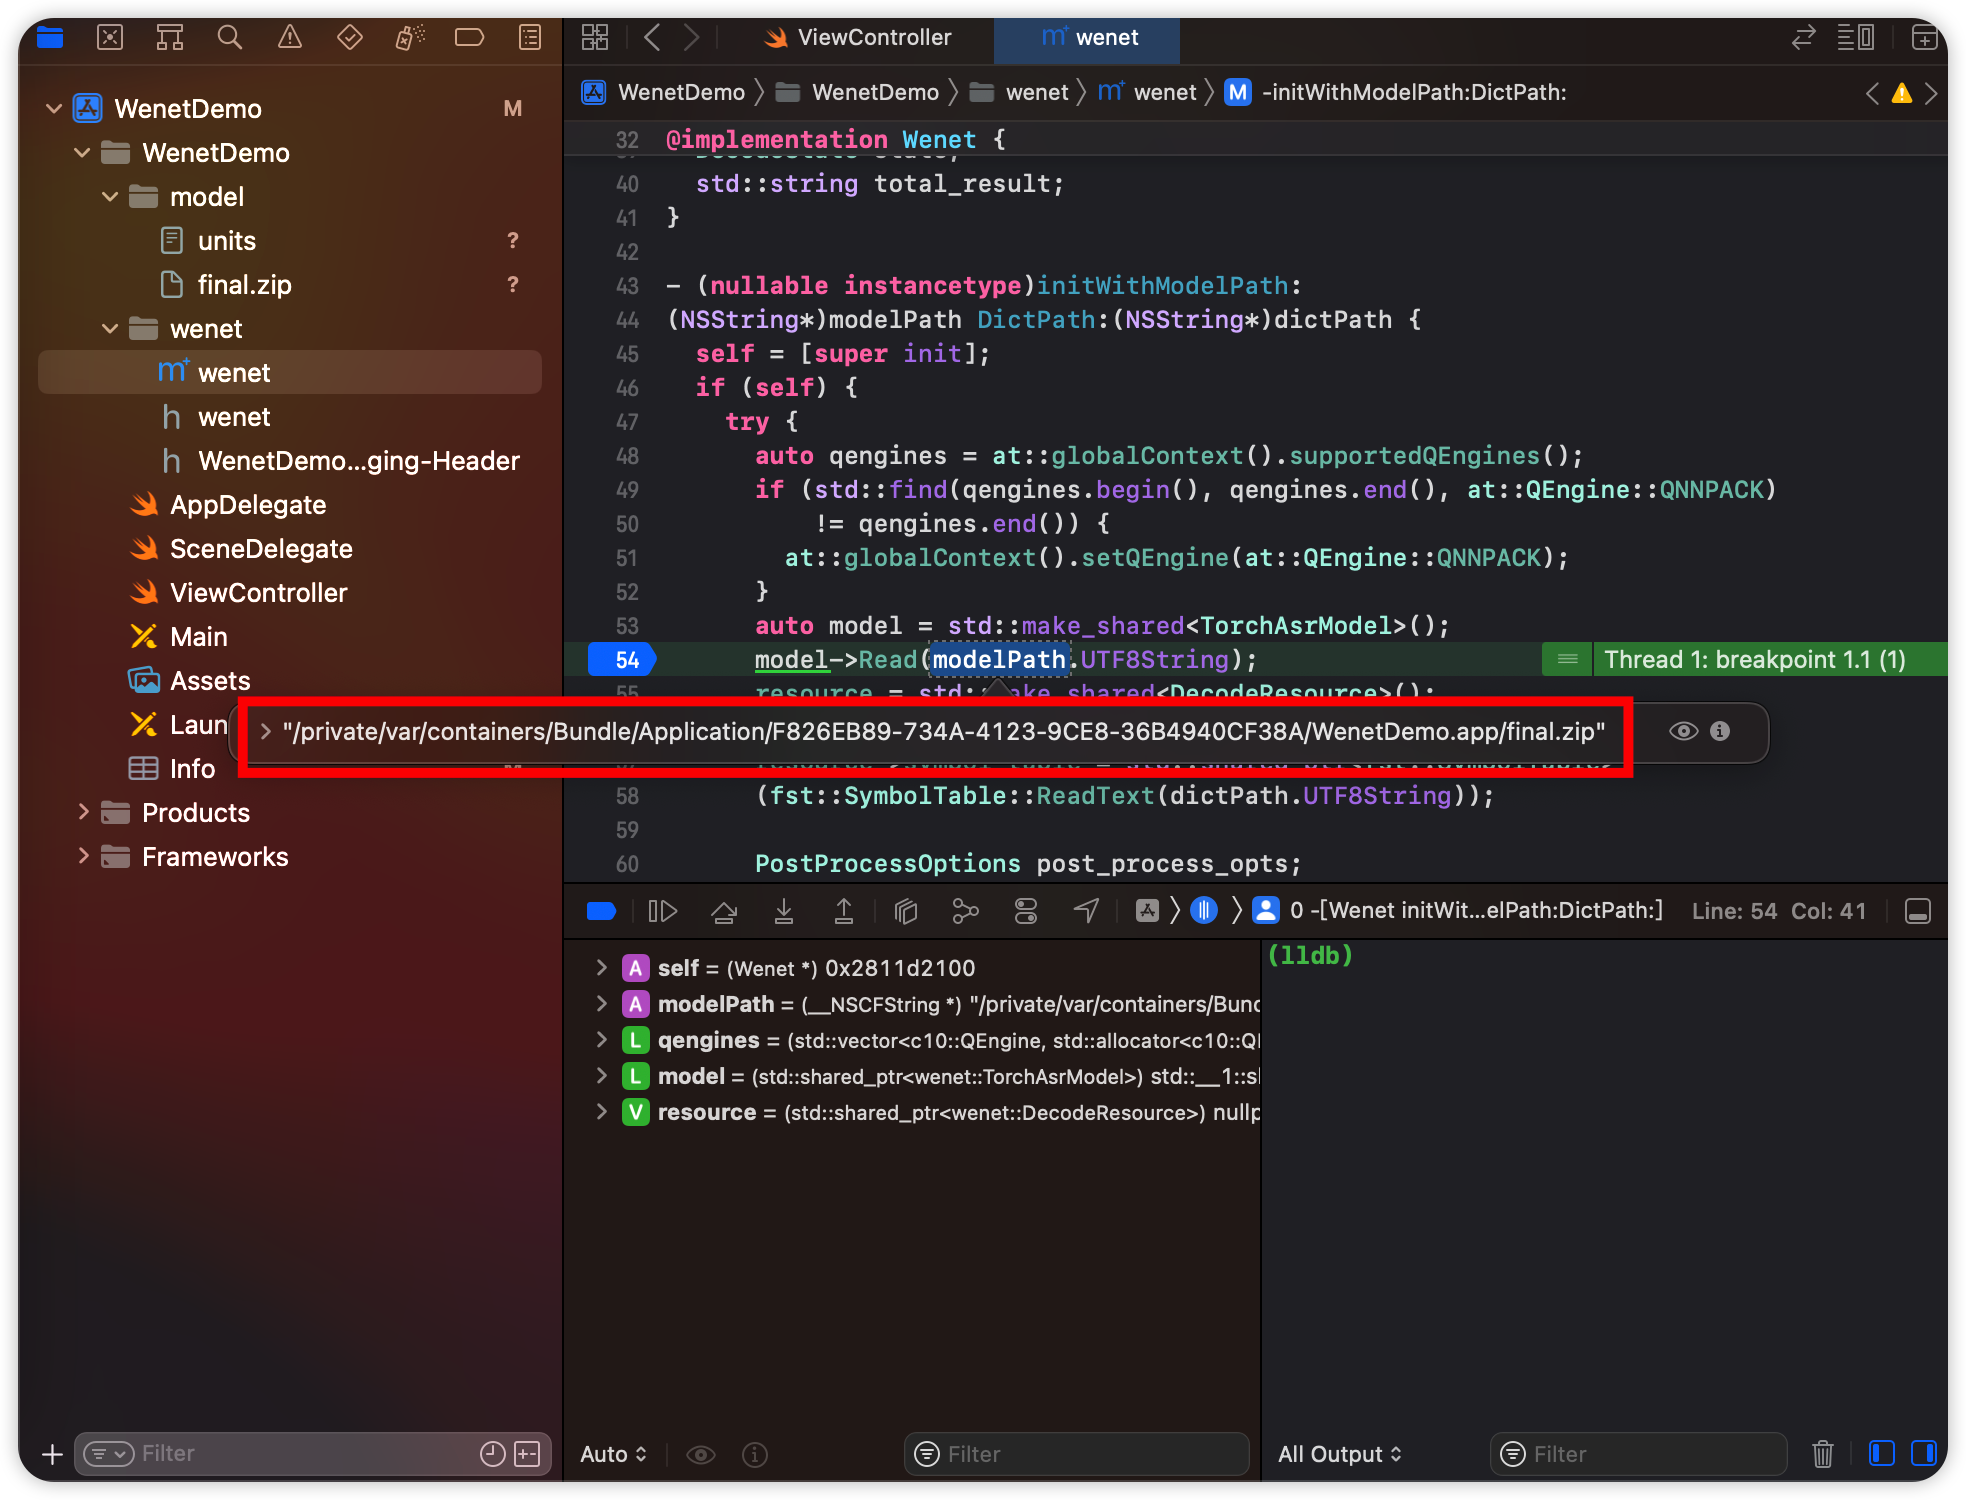Type in the variables Filter field
The height and width of the screenshot is (1500, 1966).
pyautogui.click(x=1076, y=1454)
